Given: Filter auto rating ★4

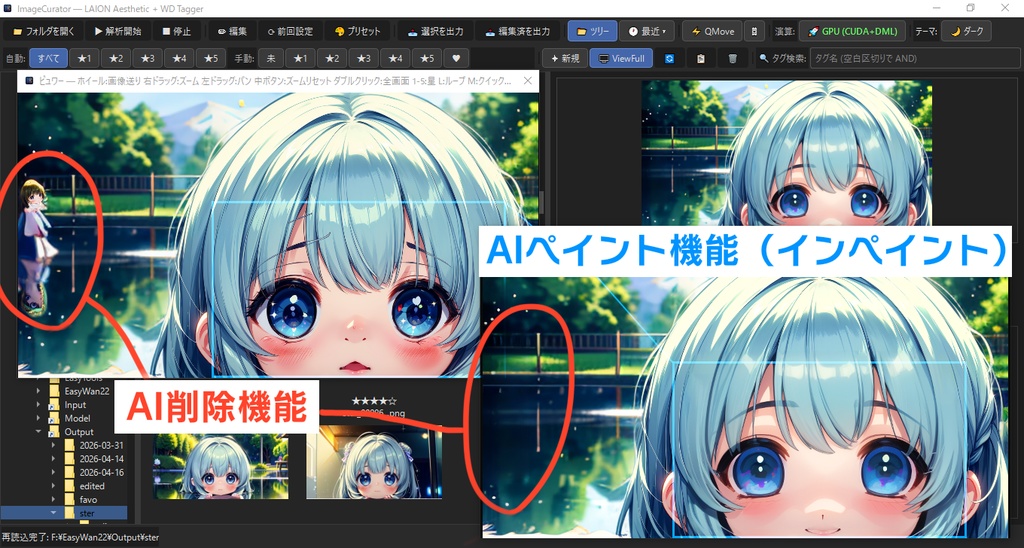Looking at the screenshot, I should pos(179,58).
